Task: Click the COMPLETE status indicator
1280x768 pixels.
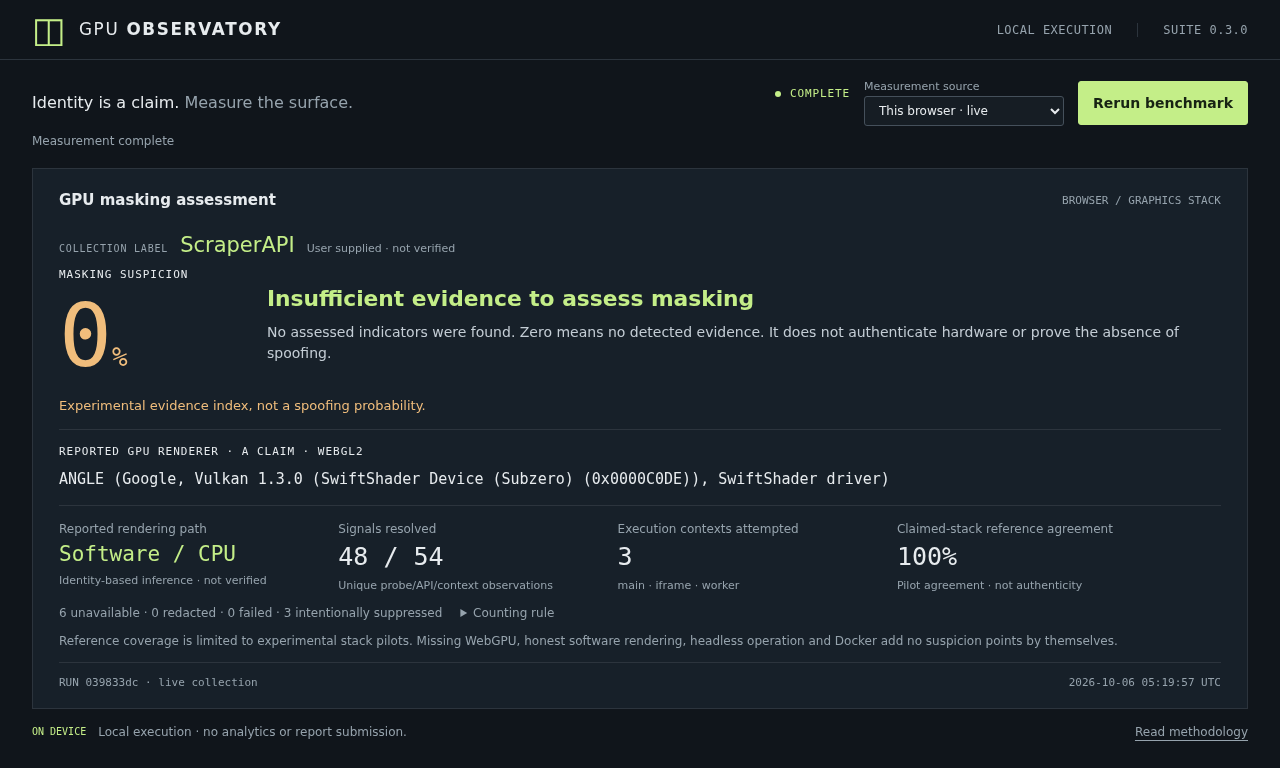Action: pyautogui.click(x=812, y=94)
